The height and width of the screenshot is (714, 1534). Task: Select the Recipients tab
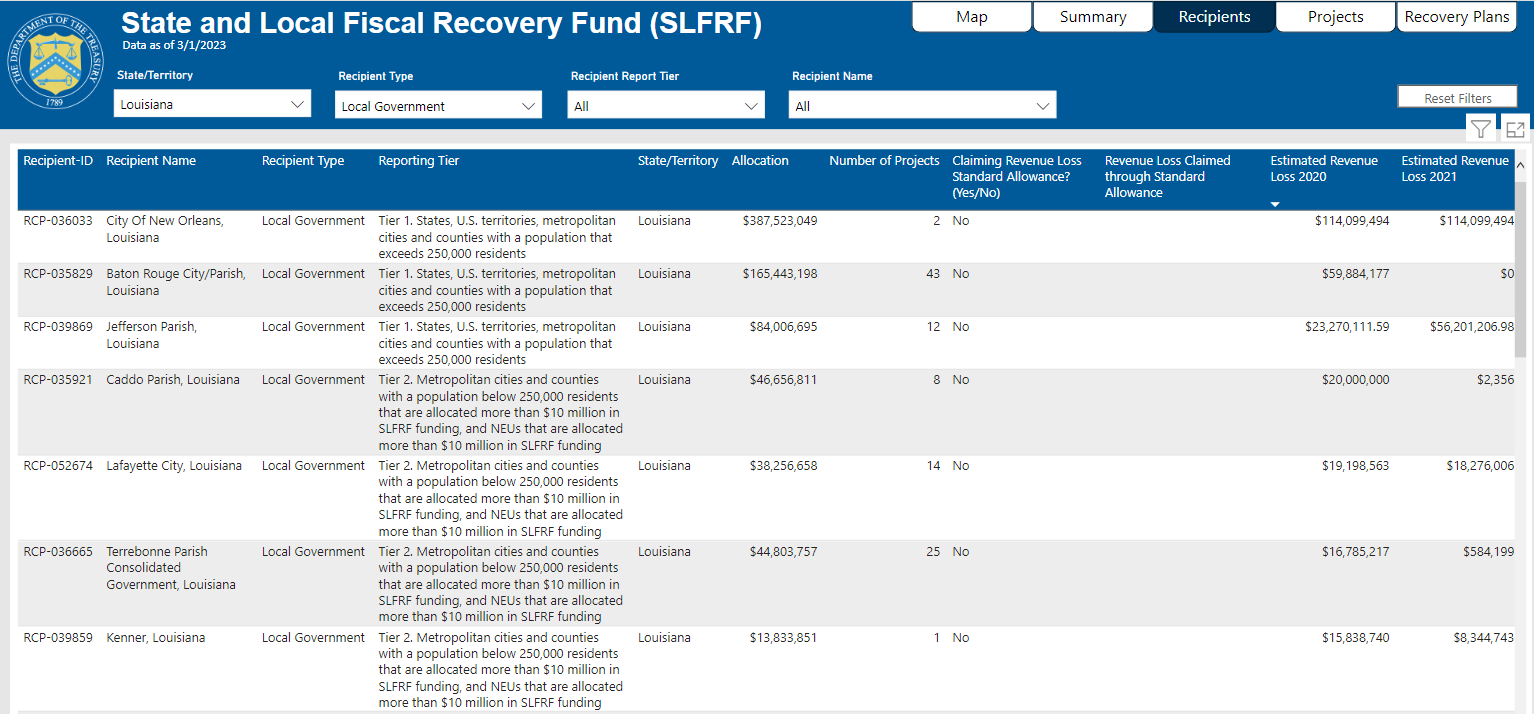[1214, 17]
